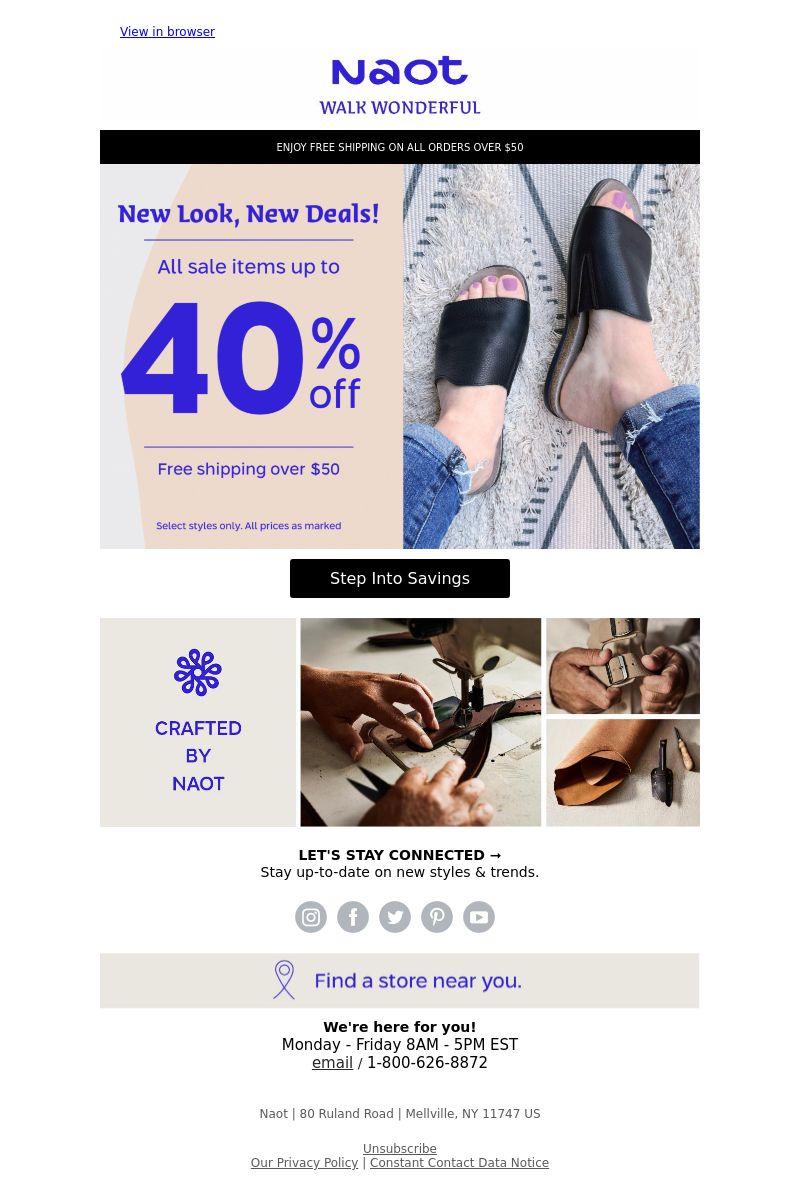Click the black sandals photo
This screenshot has width=800, height=1180.
click(x=552, y=357)
